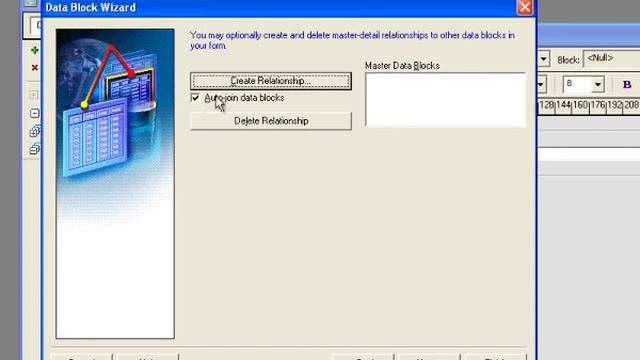This screenshot has width=640, height=360.
Task: Click the Create Relationship button
Action: [x=271, y=81]
